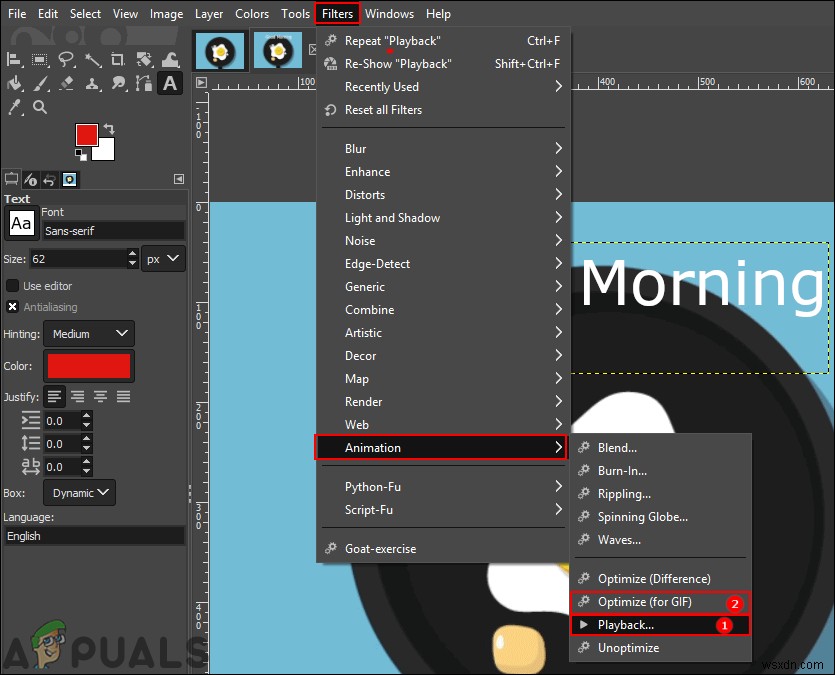835x675 pixels.
Task: Select the Fuzzy Select tool
Action: 92,59
